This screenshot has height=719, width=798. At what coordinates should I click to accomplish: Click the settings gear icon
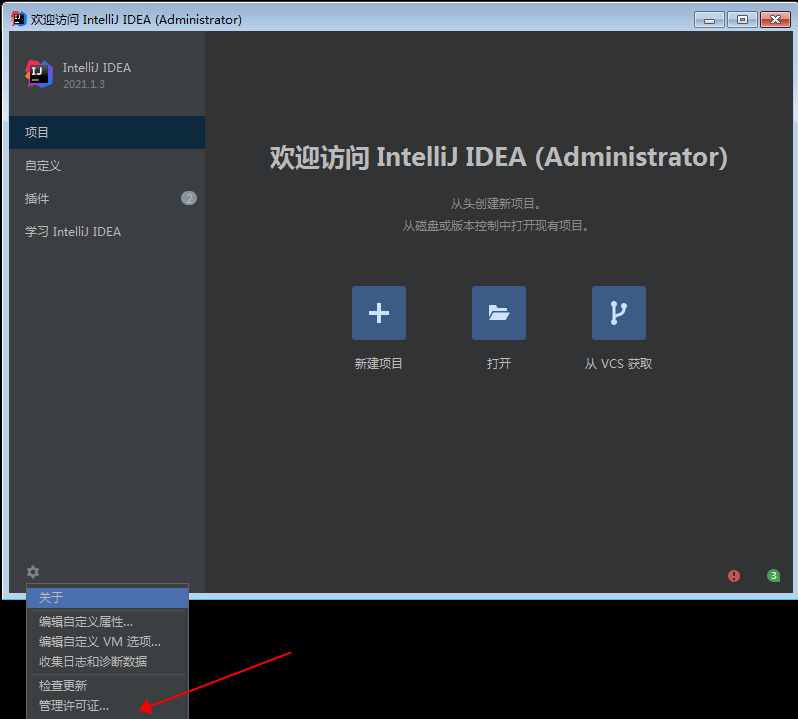[x=33, y=572]
